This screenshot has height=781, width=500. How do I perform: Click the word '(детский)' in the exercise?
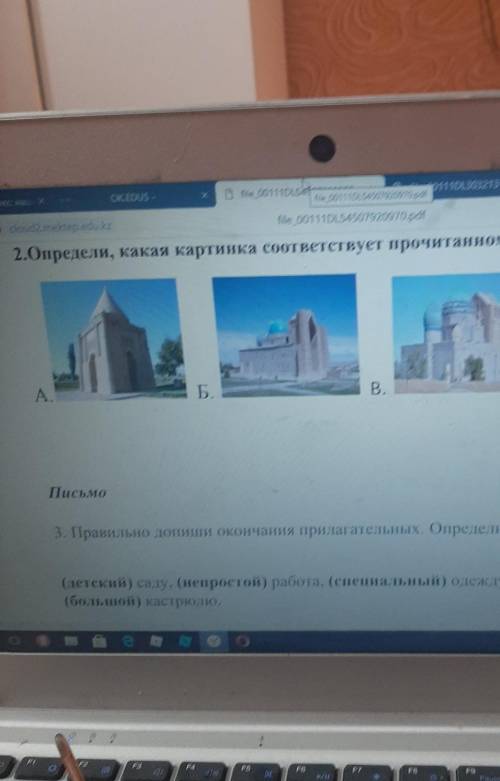coord(97,583)
